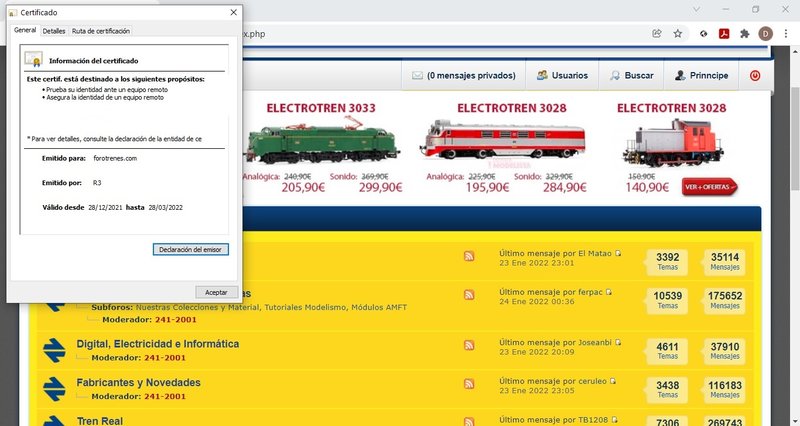Open user El Matao's profile link

594,254
